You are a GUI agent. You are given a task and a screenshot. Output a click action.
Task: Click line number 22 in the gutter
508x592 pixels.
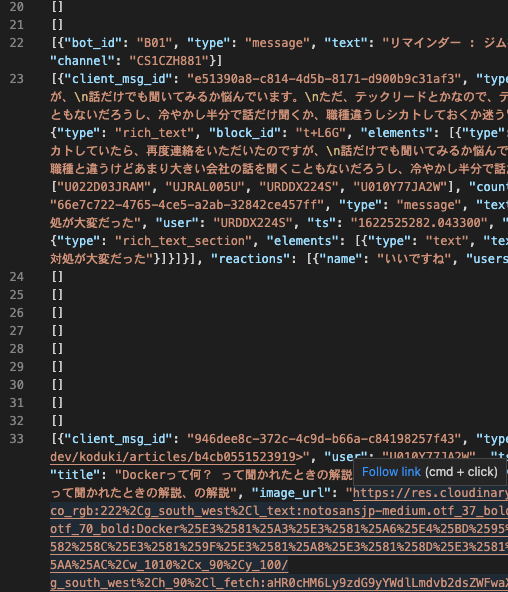pos(17,43)
